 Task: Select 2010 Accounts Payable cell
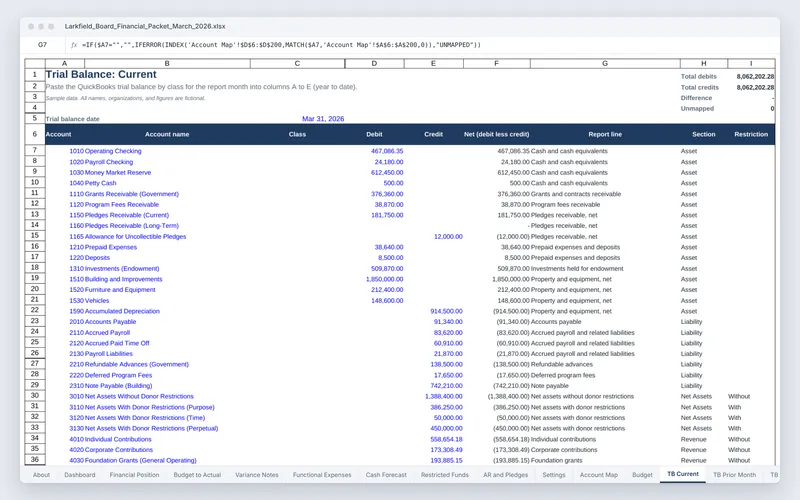click(103, 322)
